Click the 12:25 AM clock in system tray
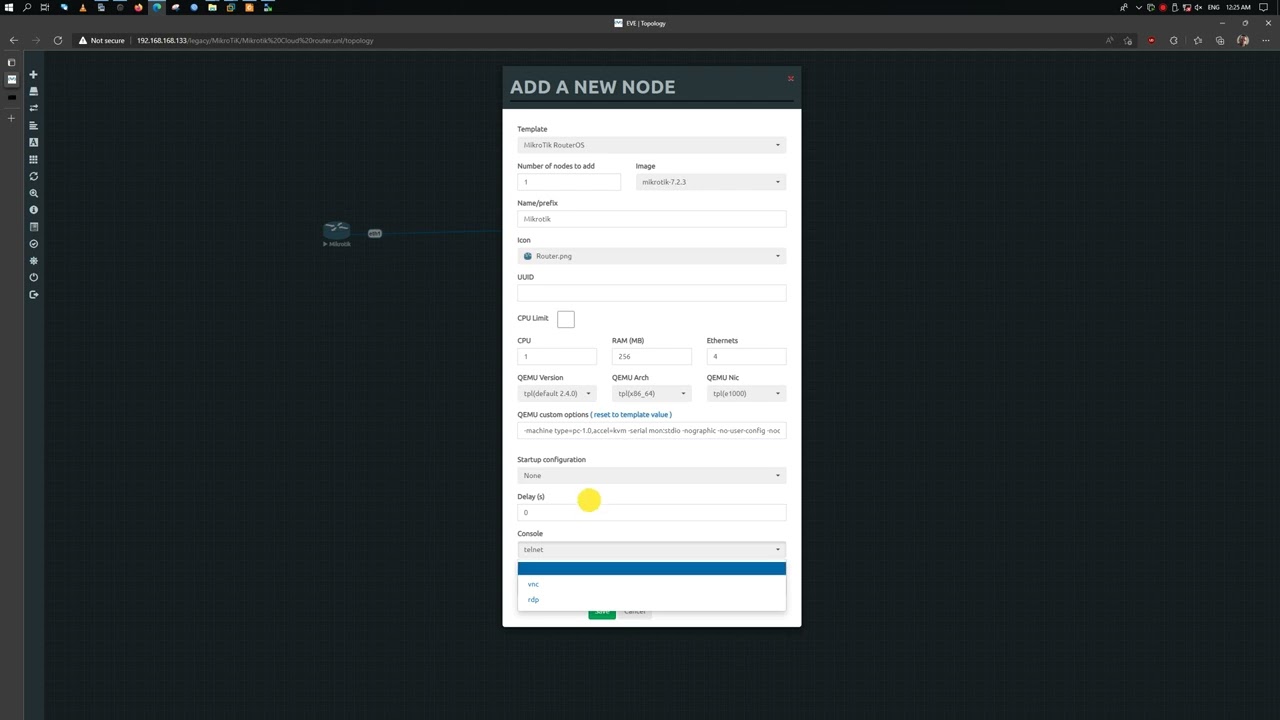This screenshot has width=1280, height=720. tap(1238, 7)
